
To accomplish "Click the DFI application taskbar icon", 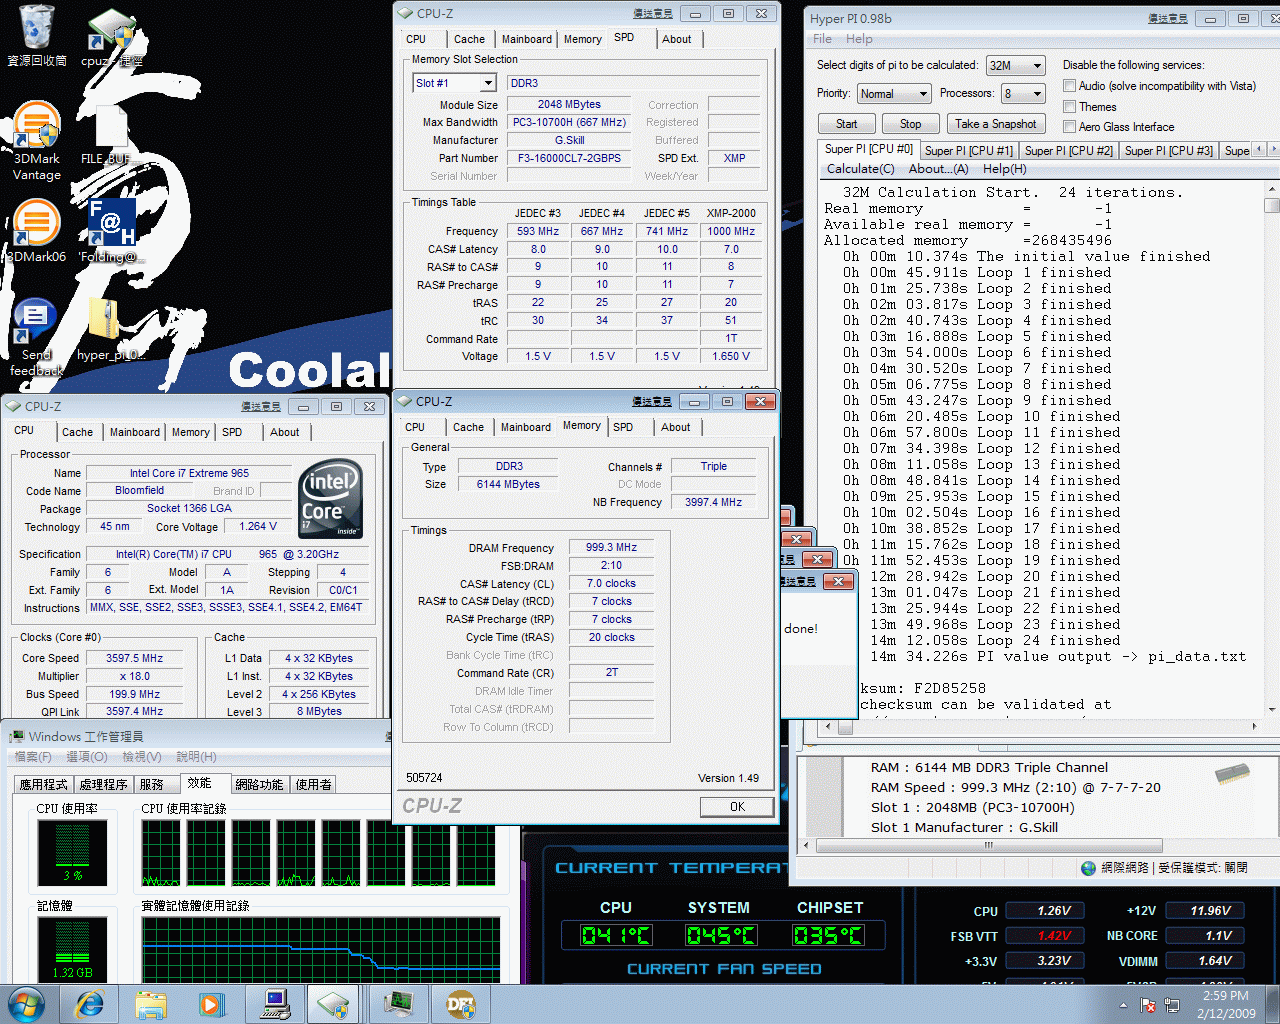I will pos(460,1004).
